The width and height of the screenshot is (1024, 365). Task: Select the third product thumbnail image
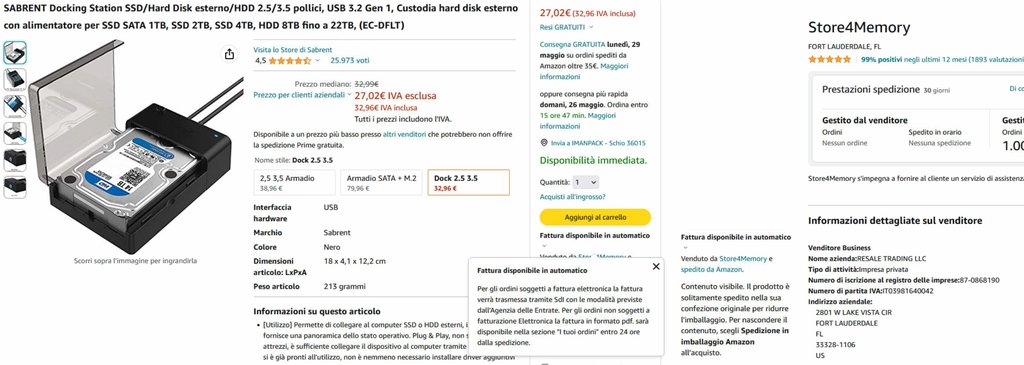coord(15,106)
